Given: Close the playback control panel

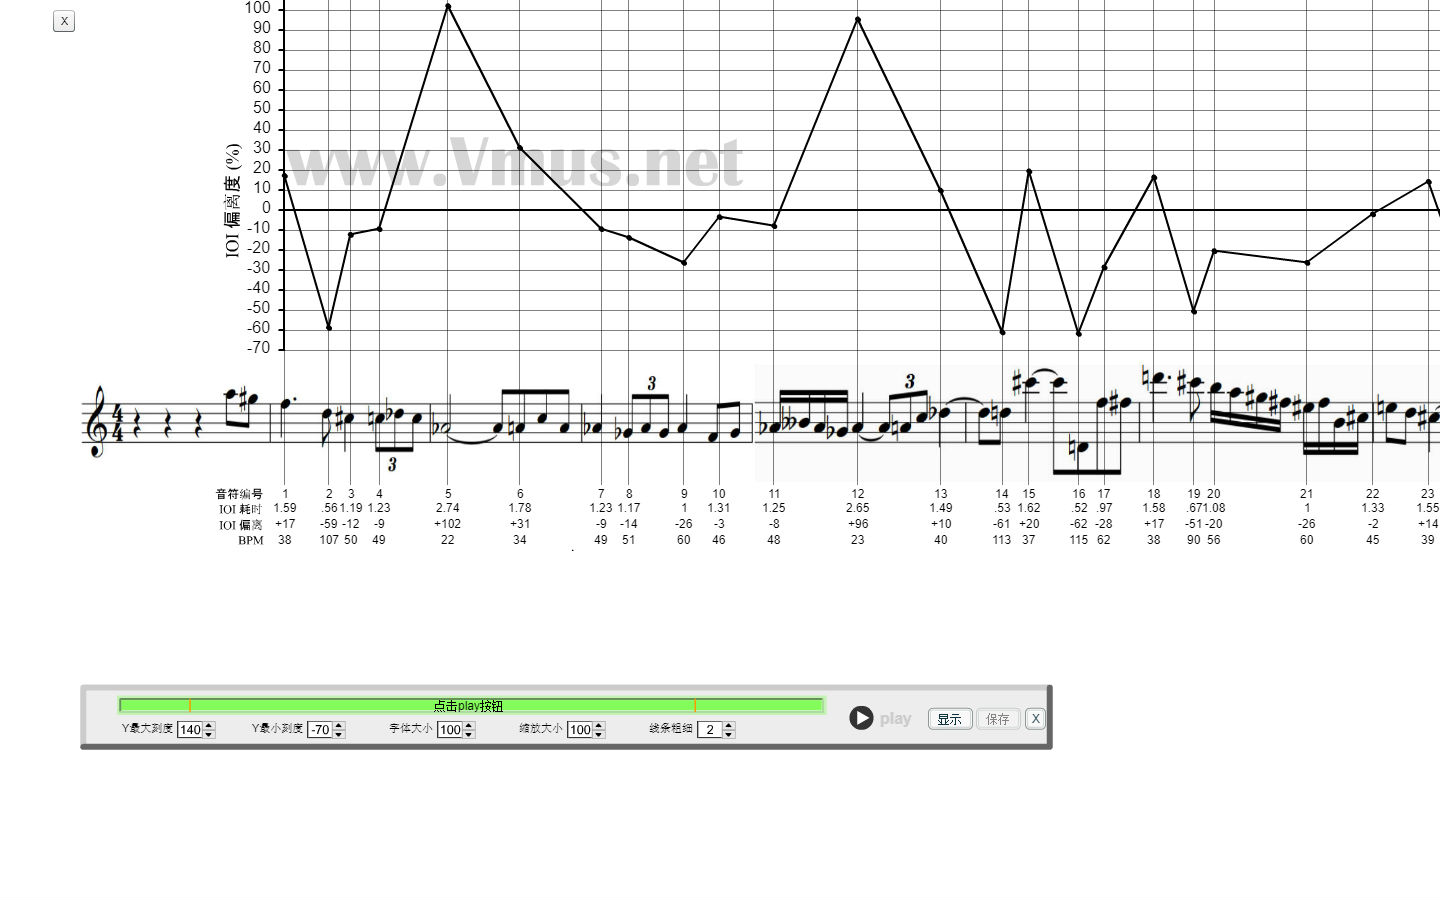Looking at the screenshot, I should point(1035,718).
